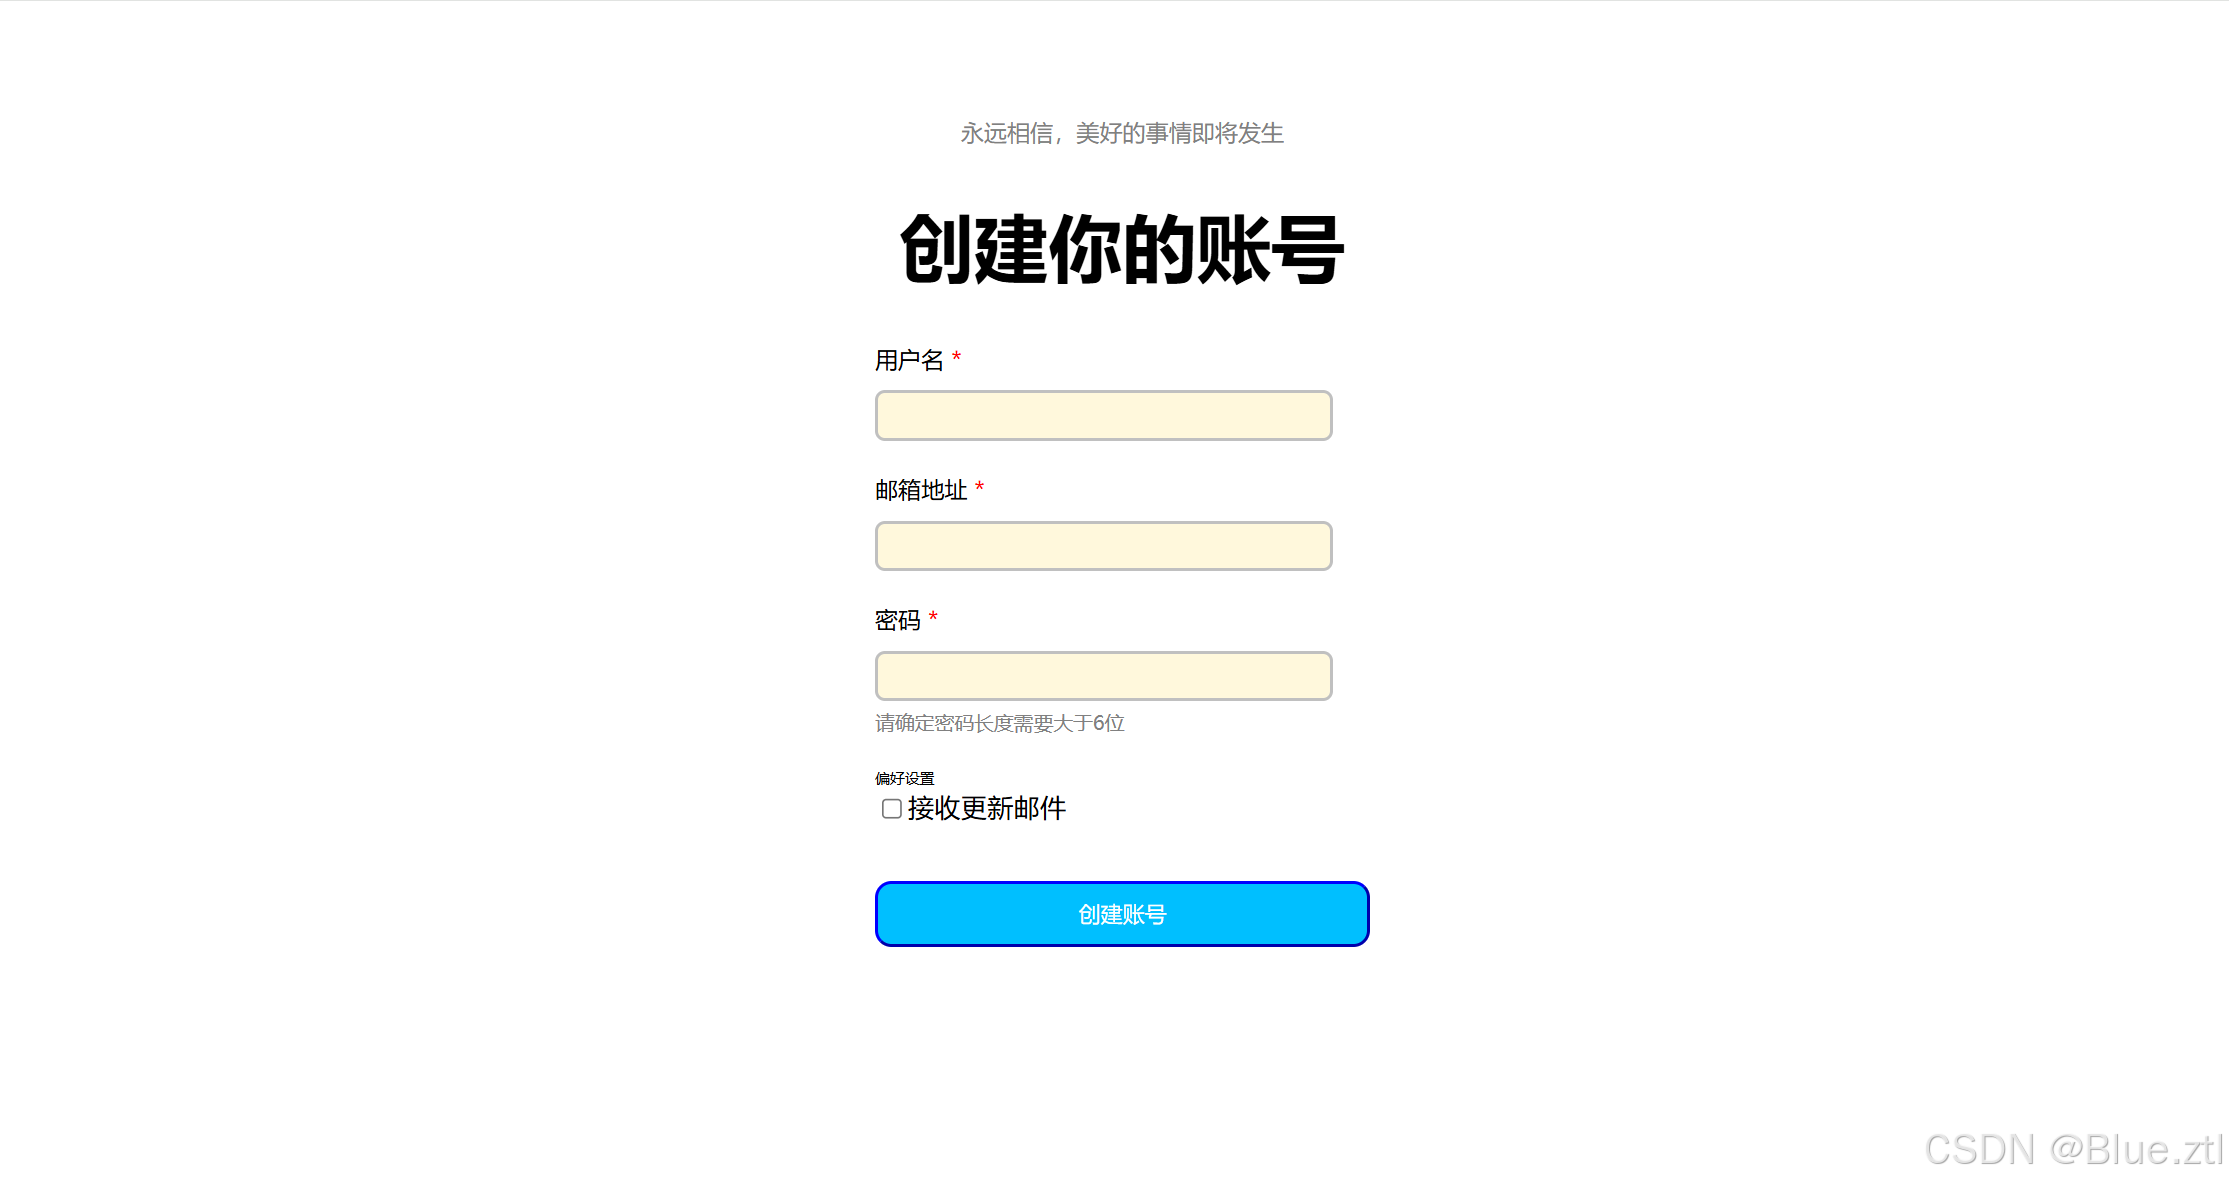The width and height of the screenshot is (2229, 1185).
Task: Click the red asterisk beside 用户名
Action: pyautogui.click(x=956, y=357)
